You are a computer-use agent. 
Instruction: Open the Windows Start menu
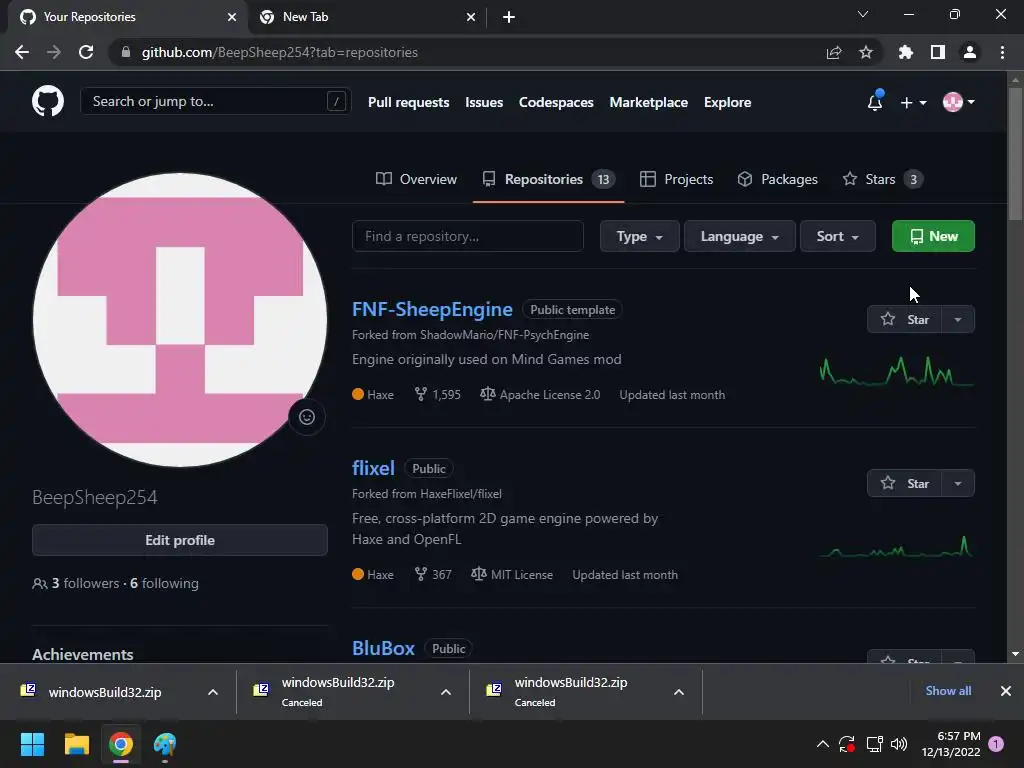pos(32,744)
